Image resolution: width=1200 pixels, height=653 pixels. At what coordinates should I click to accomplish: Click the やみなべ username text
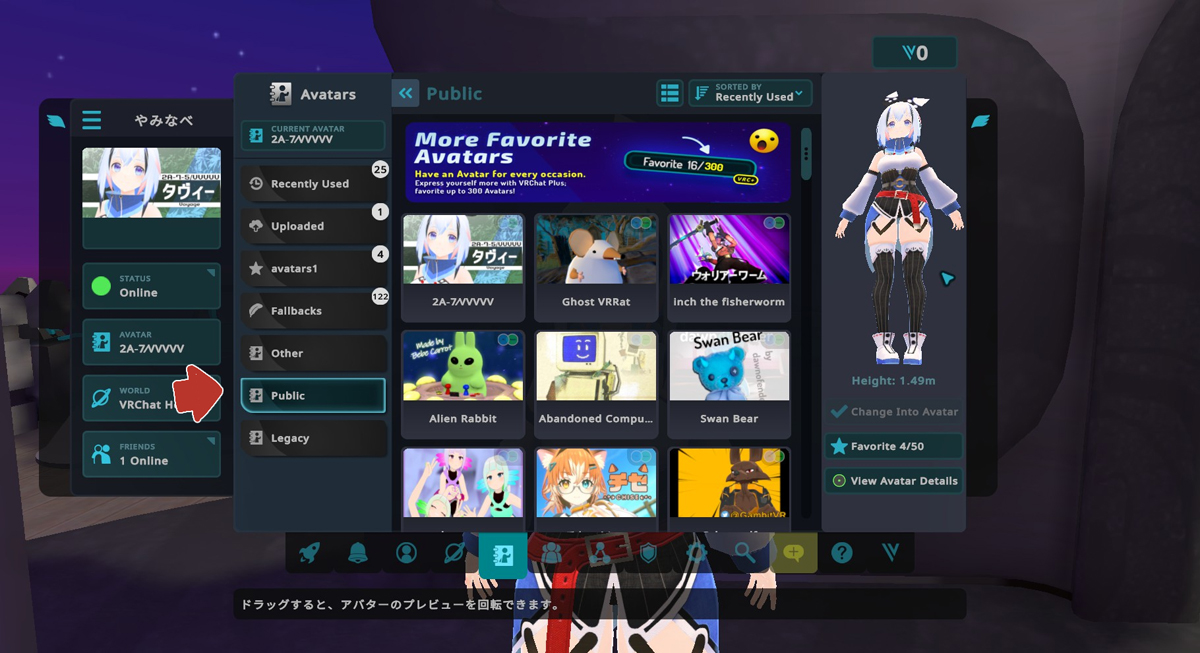point(164,120)
